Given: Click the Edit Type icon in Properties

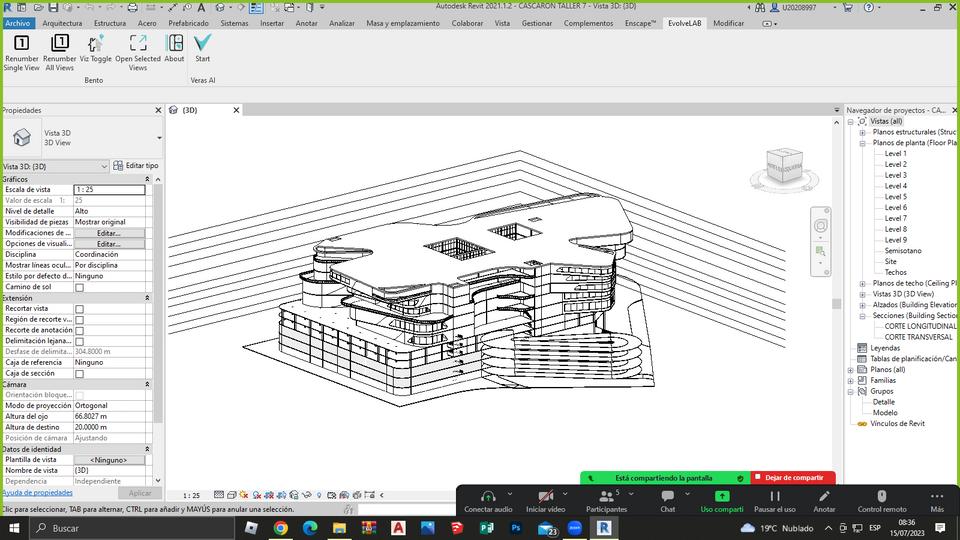Looking at the screenshot, I should click(x=118, y=165).
